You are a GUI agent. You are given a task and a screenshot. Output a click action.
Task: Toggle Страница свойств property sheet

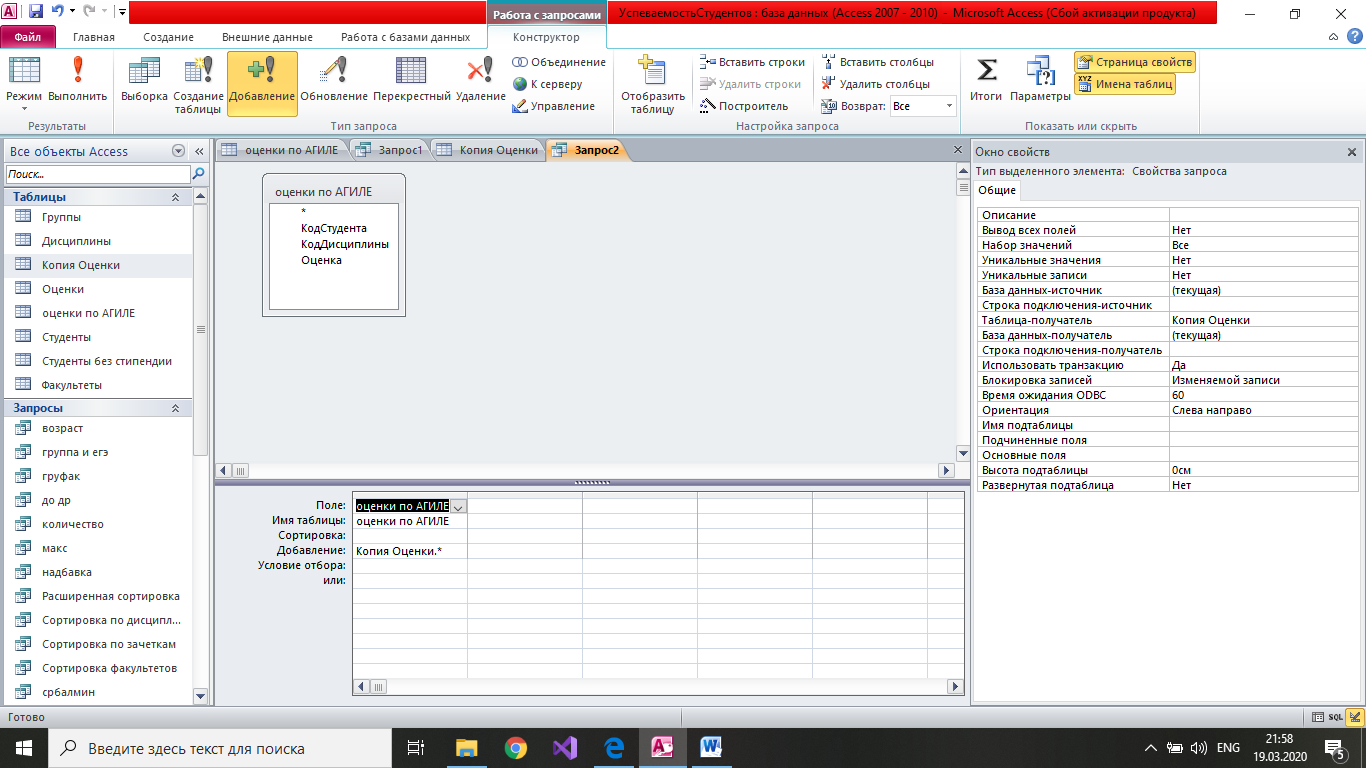coord(1134,62)
